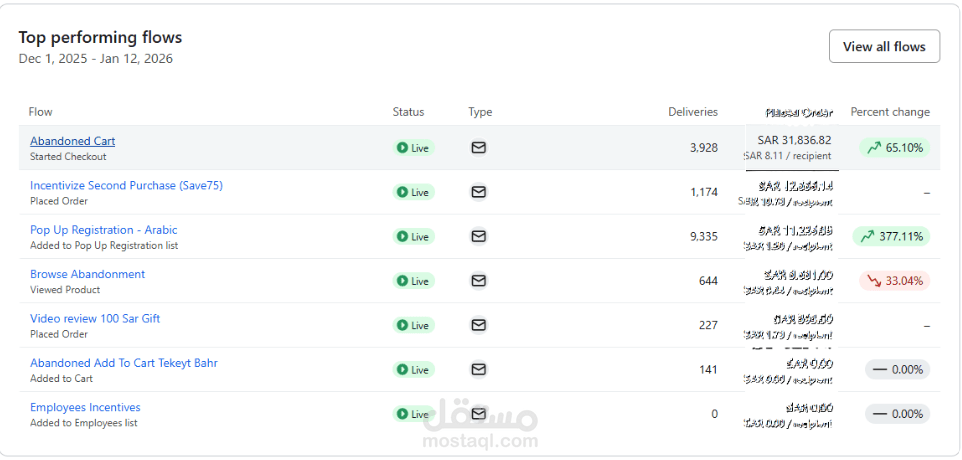Click the 3,928 deliveries value

704,147
